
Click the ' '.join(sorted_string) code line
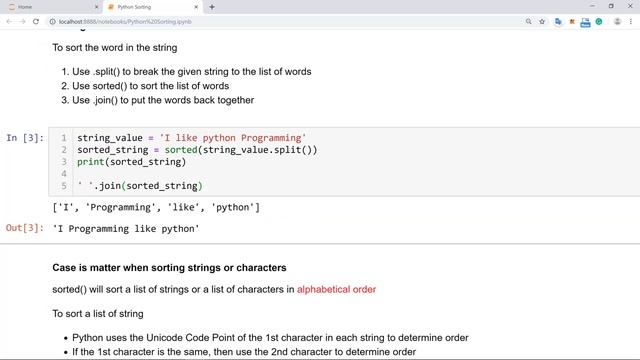tap(140, 186)
